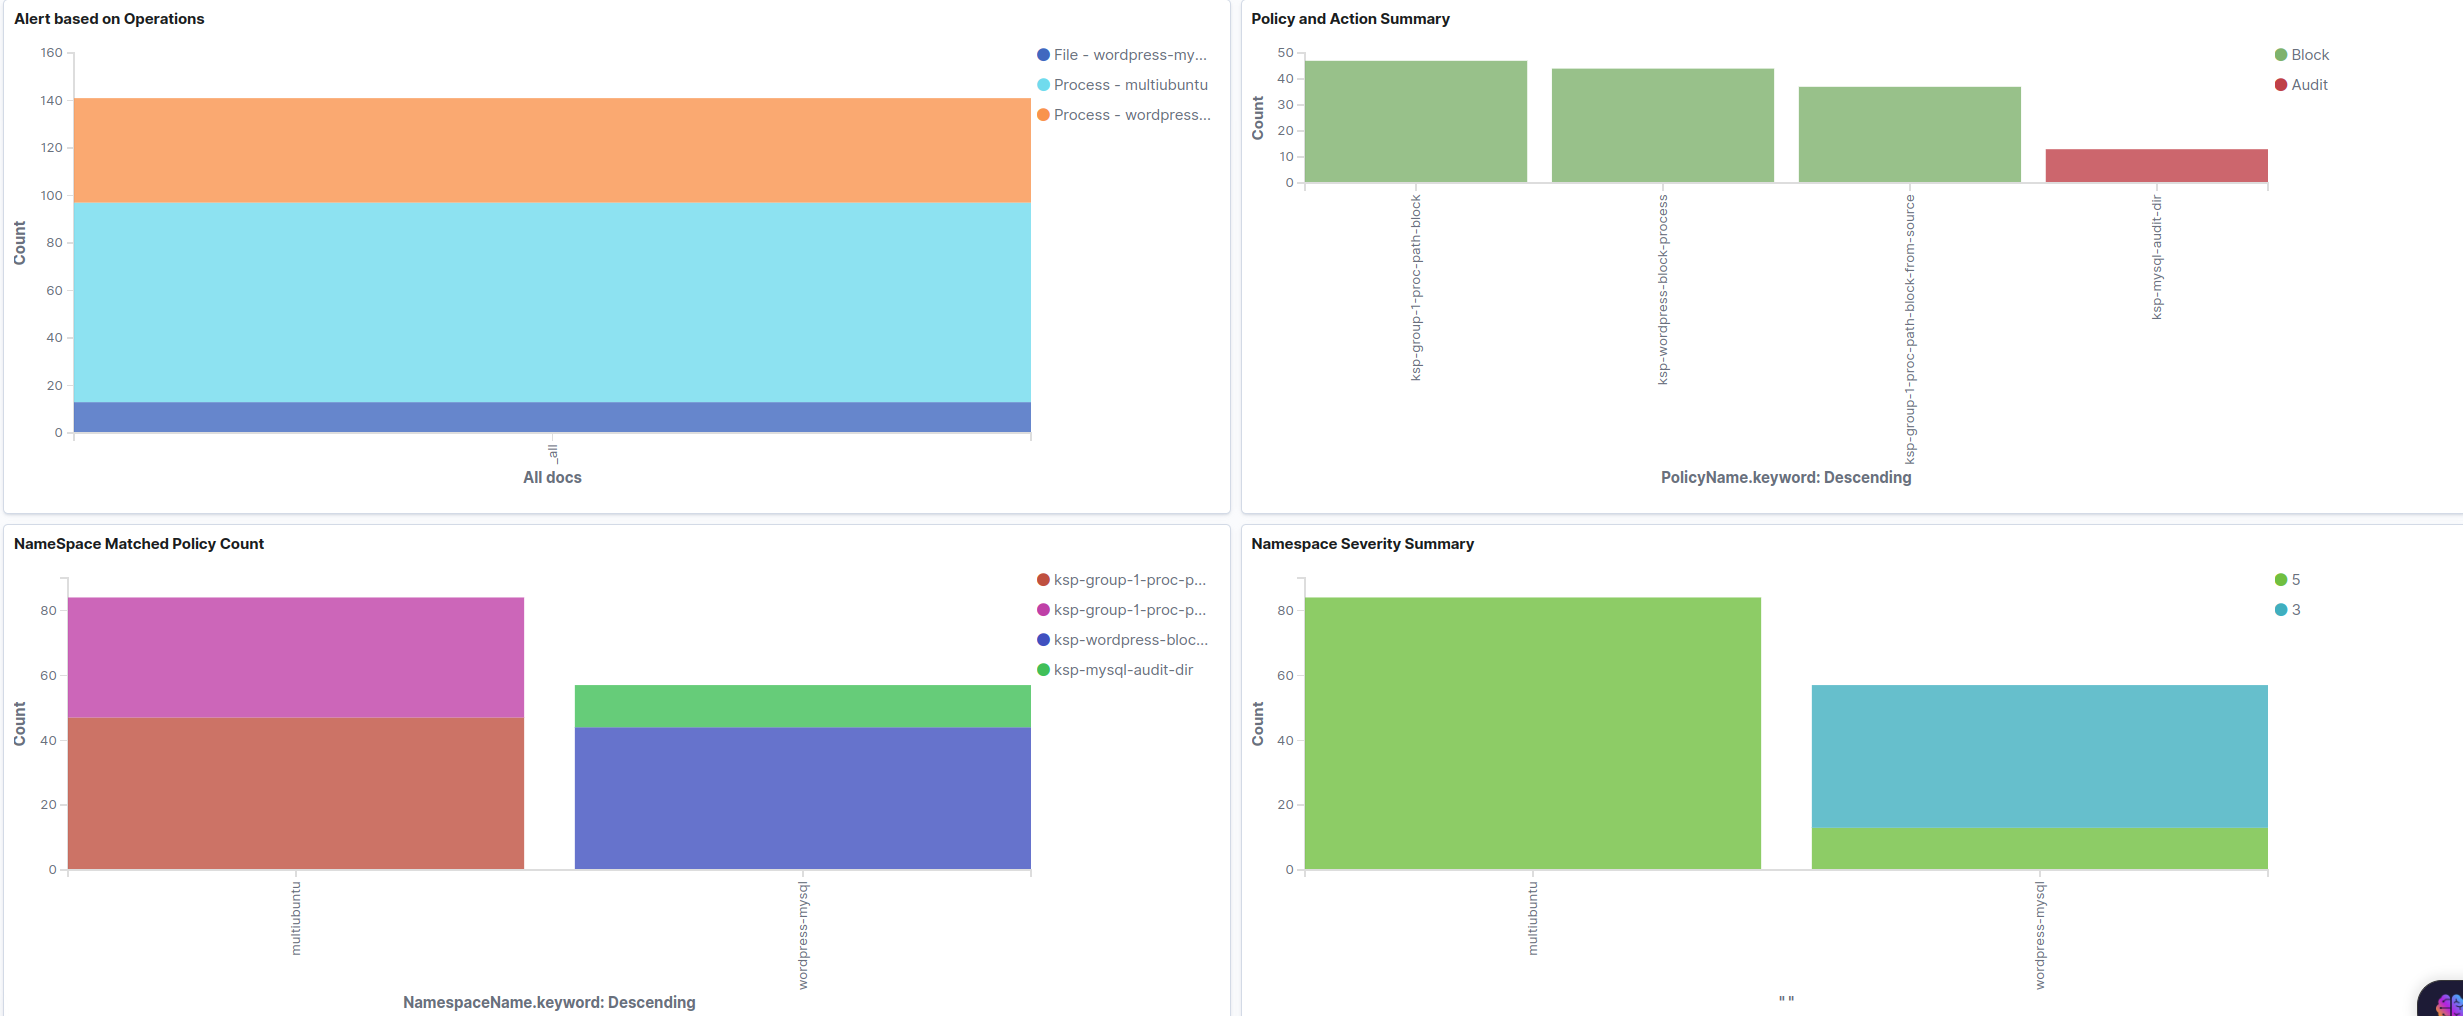The image size is (2463, 1016).
Task: Click the 'Namespace Severity Summary' panel title
Action: click(x=1362, y=544)
